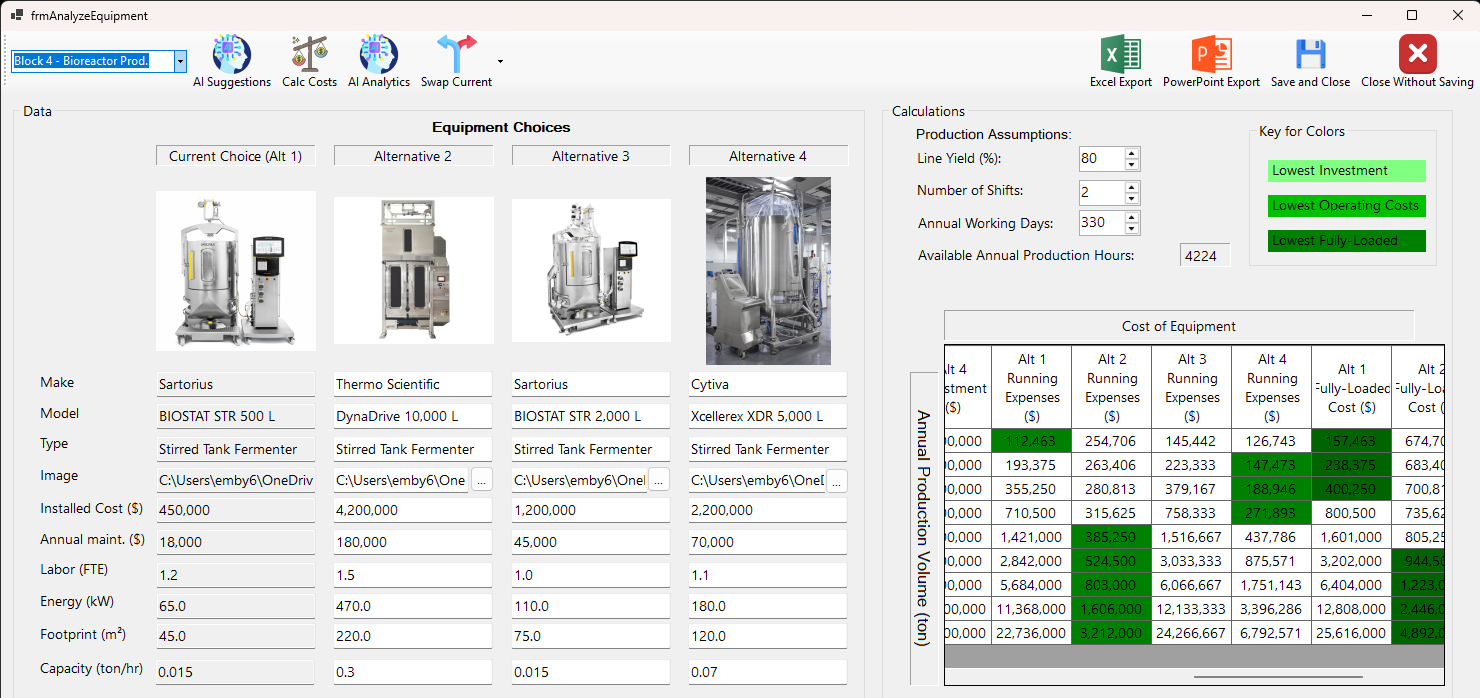Click Line Yield value field 80
Image resolution: width=1480 pixels, height=698 pixels.
1102,159
